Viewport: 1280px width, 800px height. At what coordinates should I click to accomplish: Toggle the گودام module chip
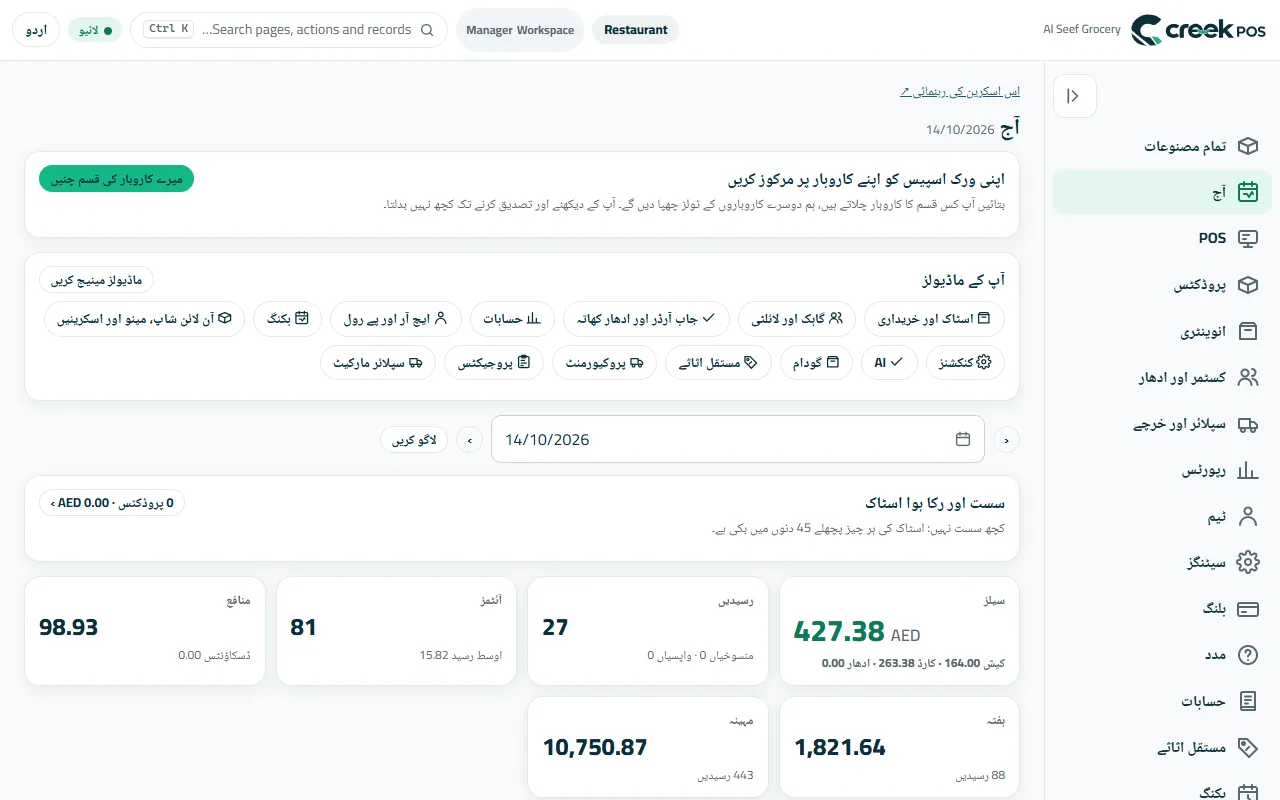[x=816, y=362]
